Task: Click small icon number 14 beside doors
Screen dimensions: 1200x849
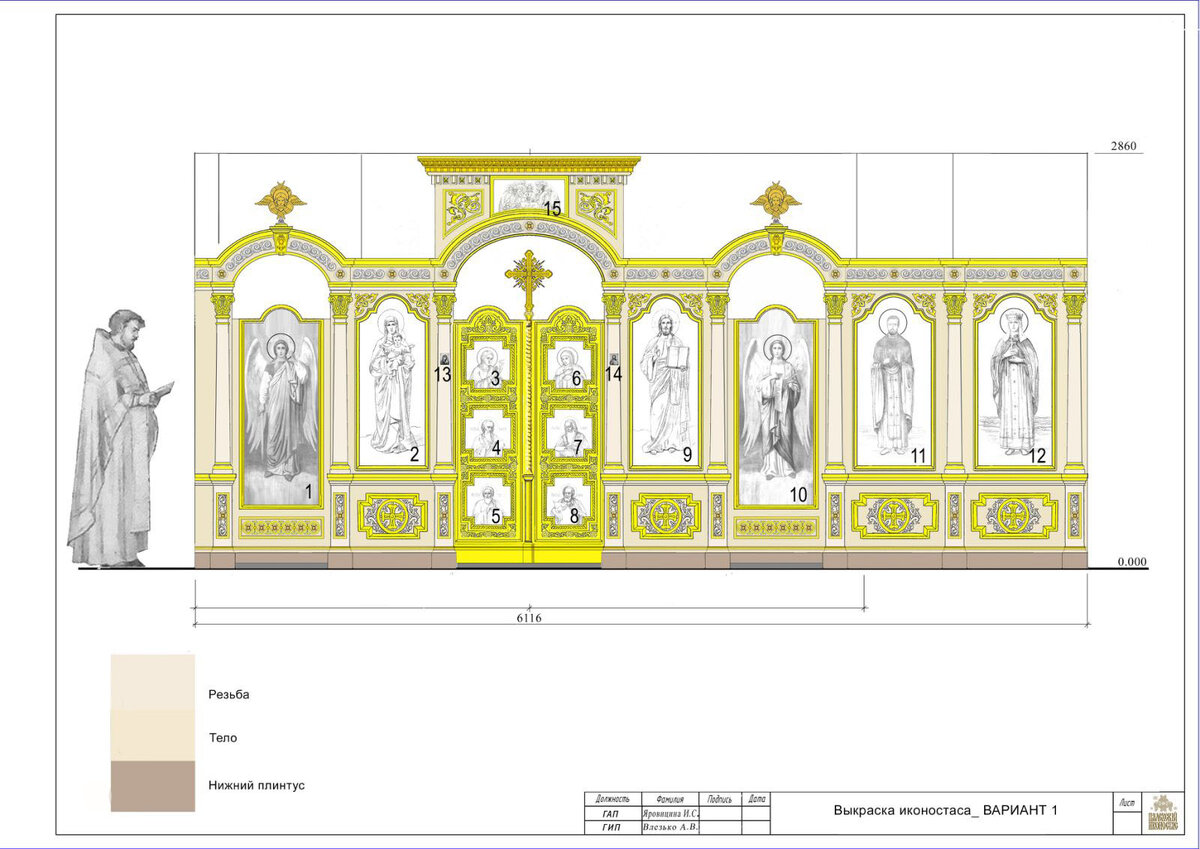Action: (x=614, y=359)
